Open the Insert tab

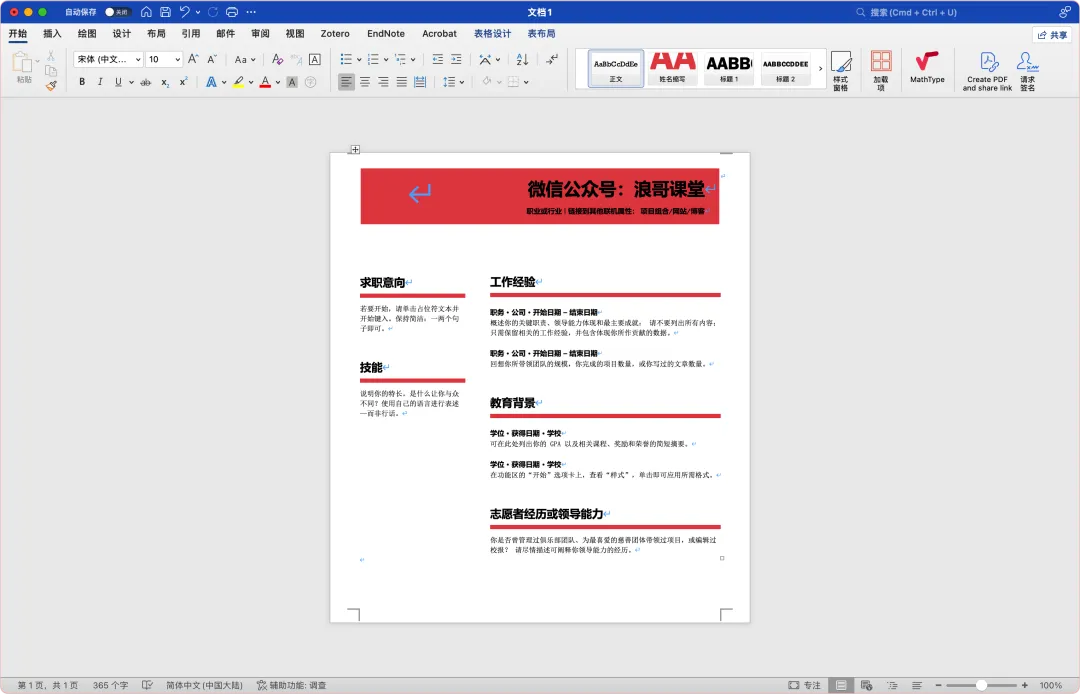[52, 34]
